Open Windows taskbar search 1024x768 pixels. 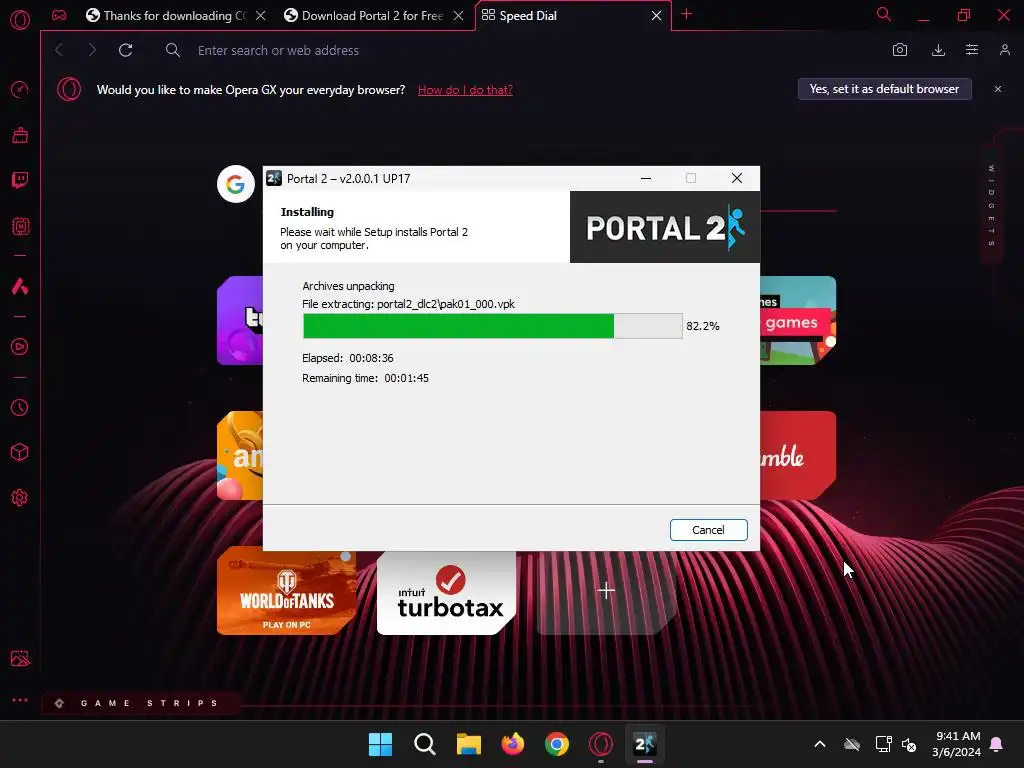click(x=424, y=744)
